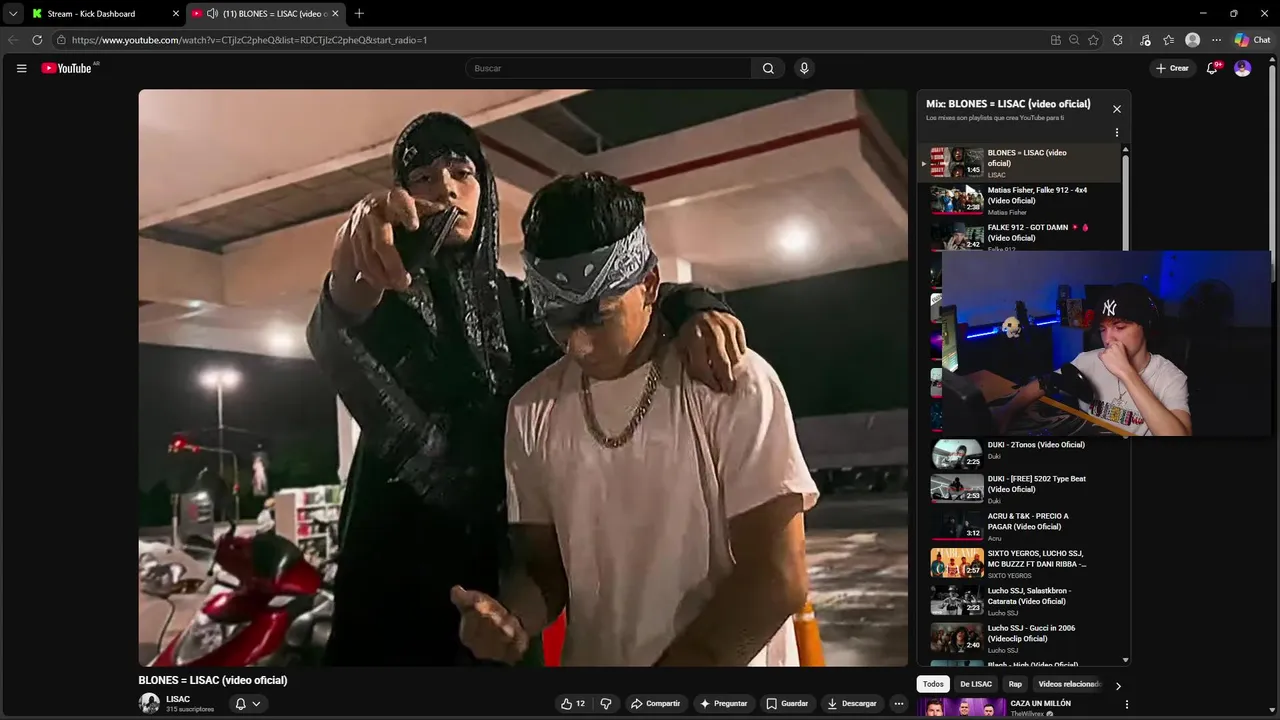This screenshot has width=1280, height=720.
Task: Open a new browser tab
Action: click(359, 14)
